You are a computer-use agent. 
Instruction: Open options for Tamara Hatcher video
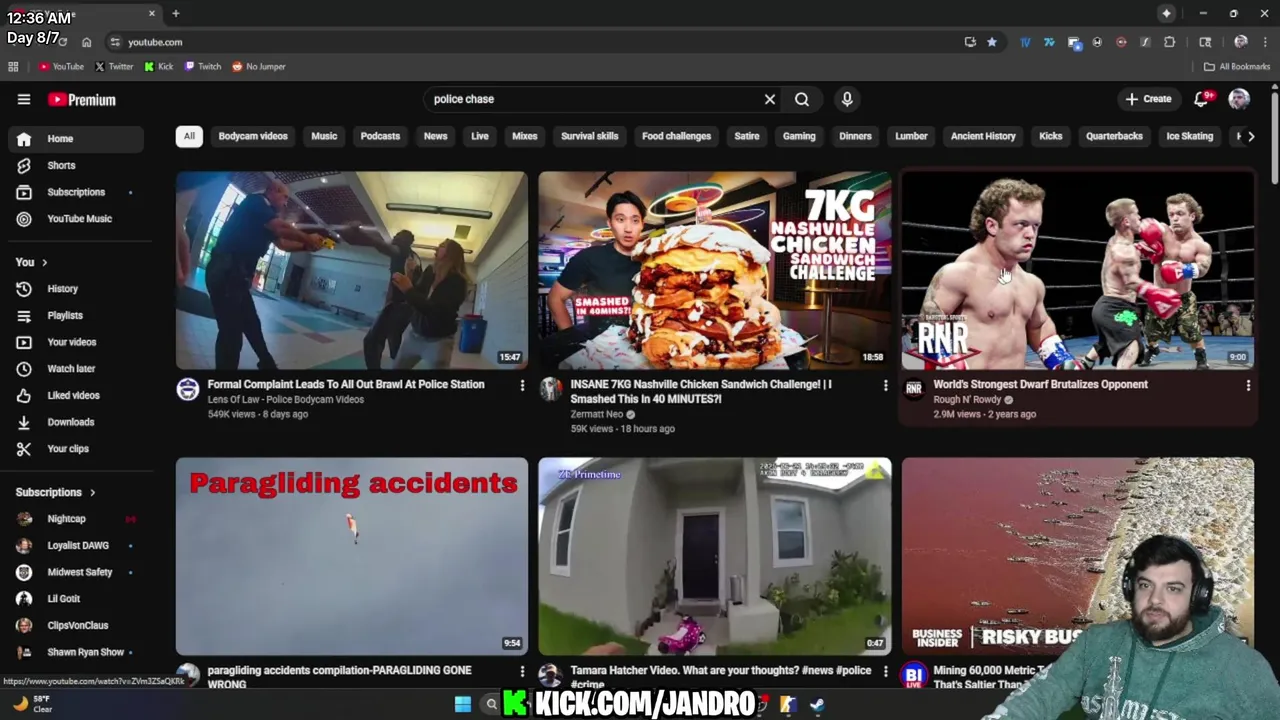[885, 671]
